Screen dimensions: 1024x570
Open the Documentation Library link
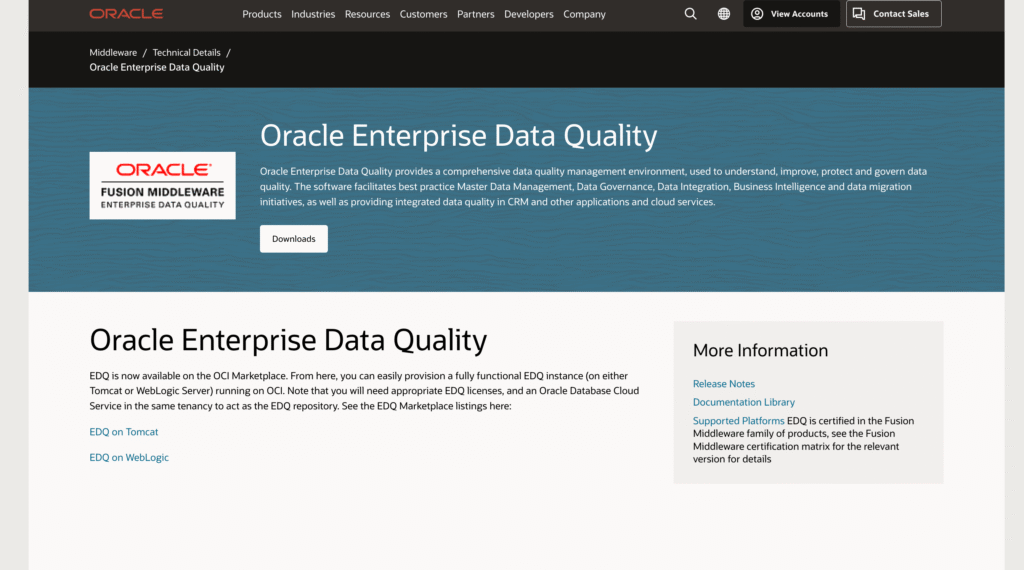point(744,402)
